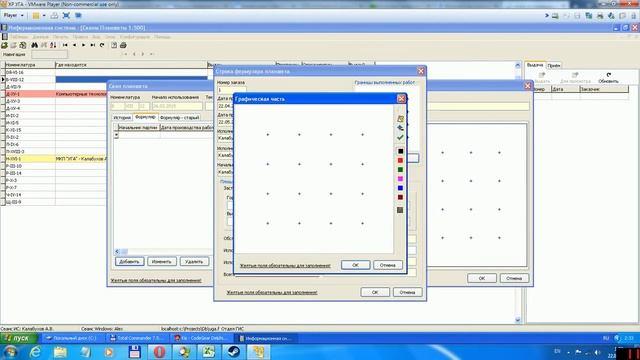The image size is (640, 360).
Task: Select the magenta color swatch
Action: coord(400,179)
